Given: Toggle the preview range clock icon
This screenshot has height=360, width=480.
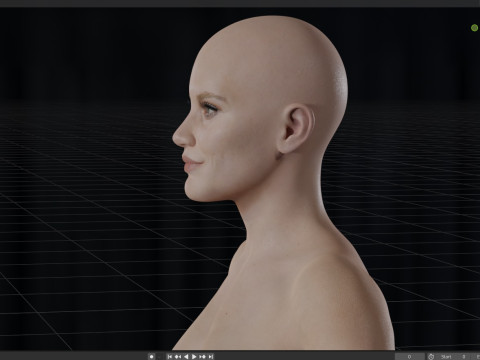Looking at the screenshot, I should [431, 357].
